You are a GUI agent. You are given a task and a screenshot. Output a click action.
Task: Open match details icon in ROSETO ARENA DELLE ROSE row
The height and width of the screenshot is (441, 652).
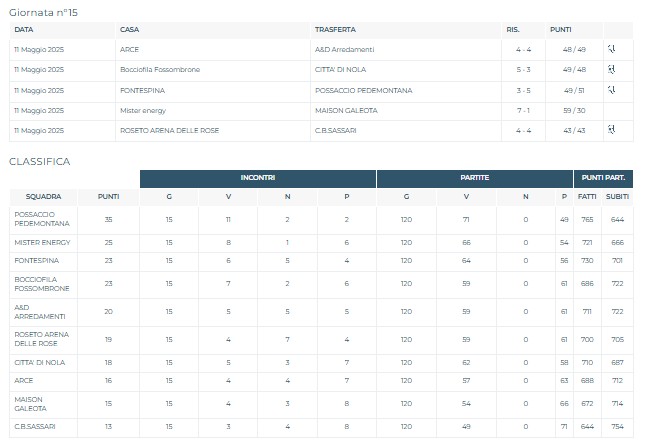click(611, 130)
